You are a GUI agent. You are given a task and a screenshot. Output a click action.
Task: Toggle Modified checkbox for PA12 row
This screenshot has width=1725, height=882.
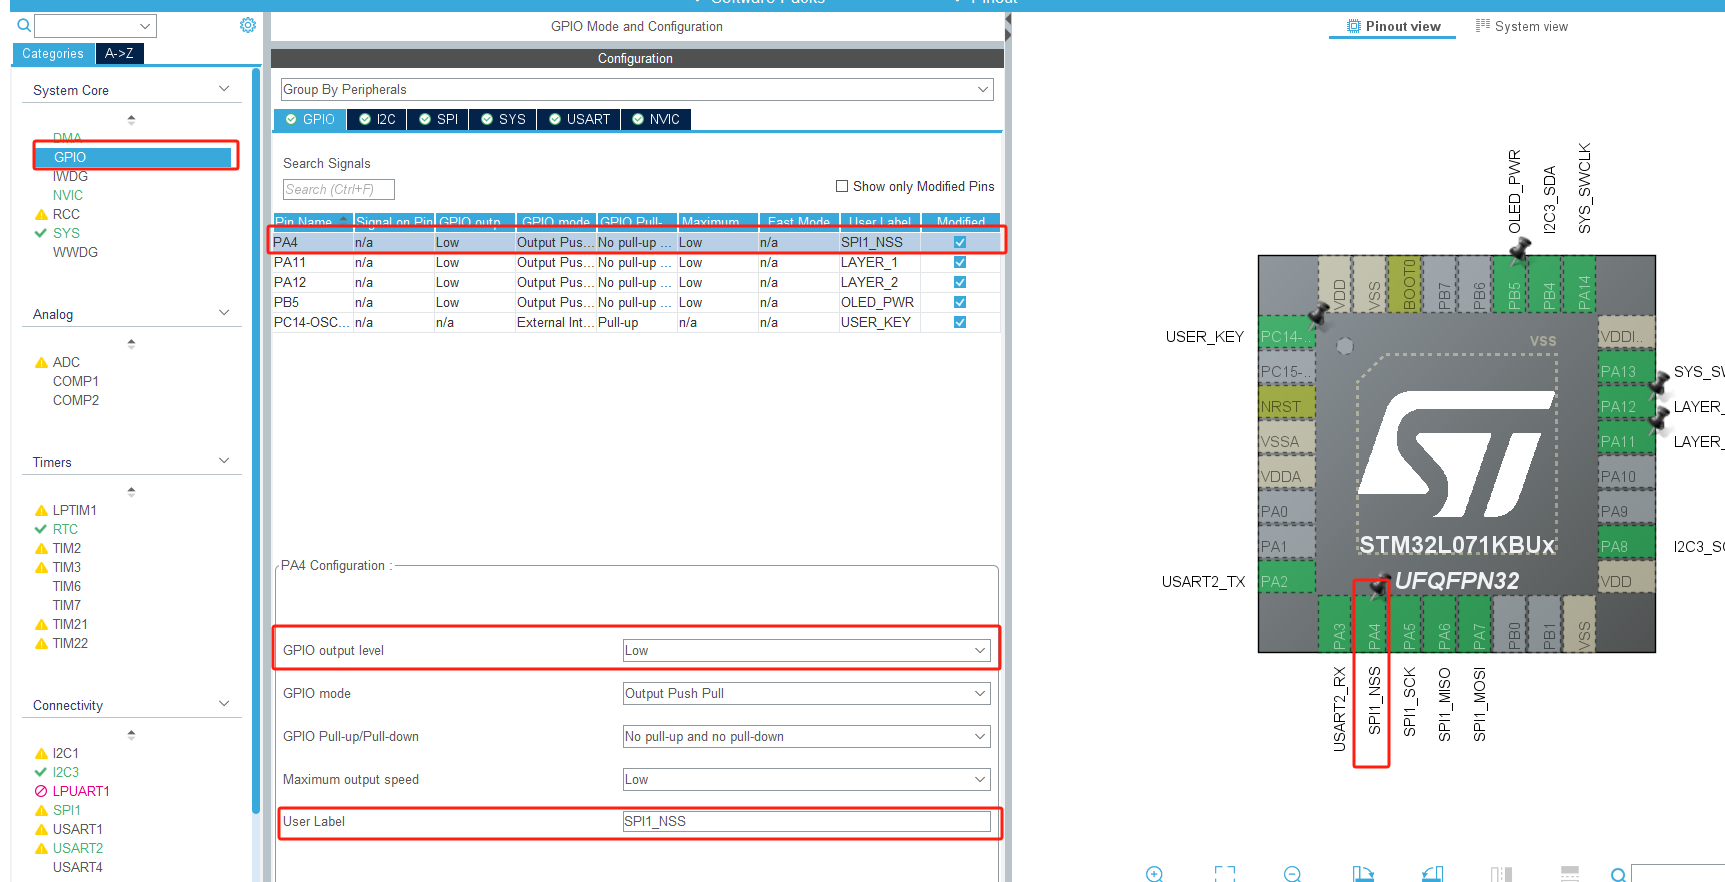click(x=960, y=282)
